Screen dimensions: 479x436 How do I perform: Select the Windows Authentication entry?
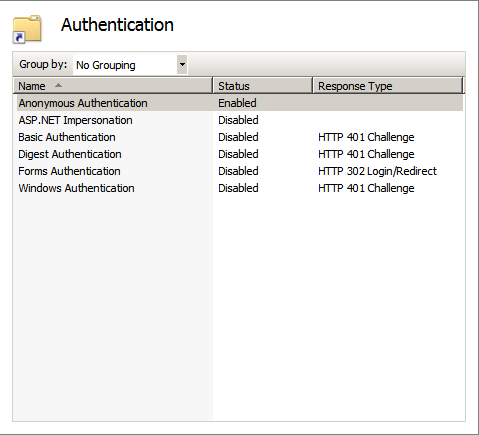point(76,188)
